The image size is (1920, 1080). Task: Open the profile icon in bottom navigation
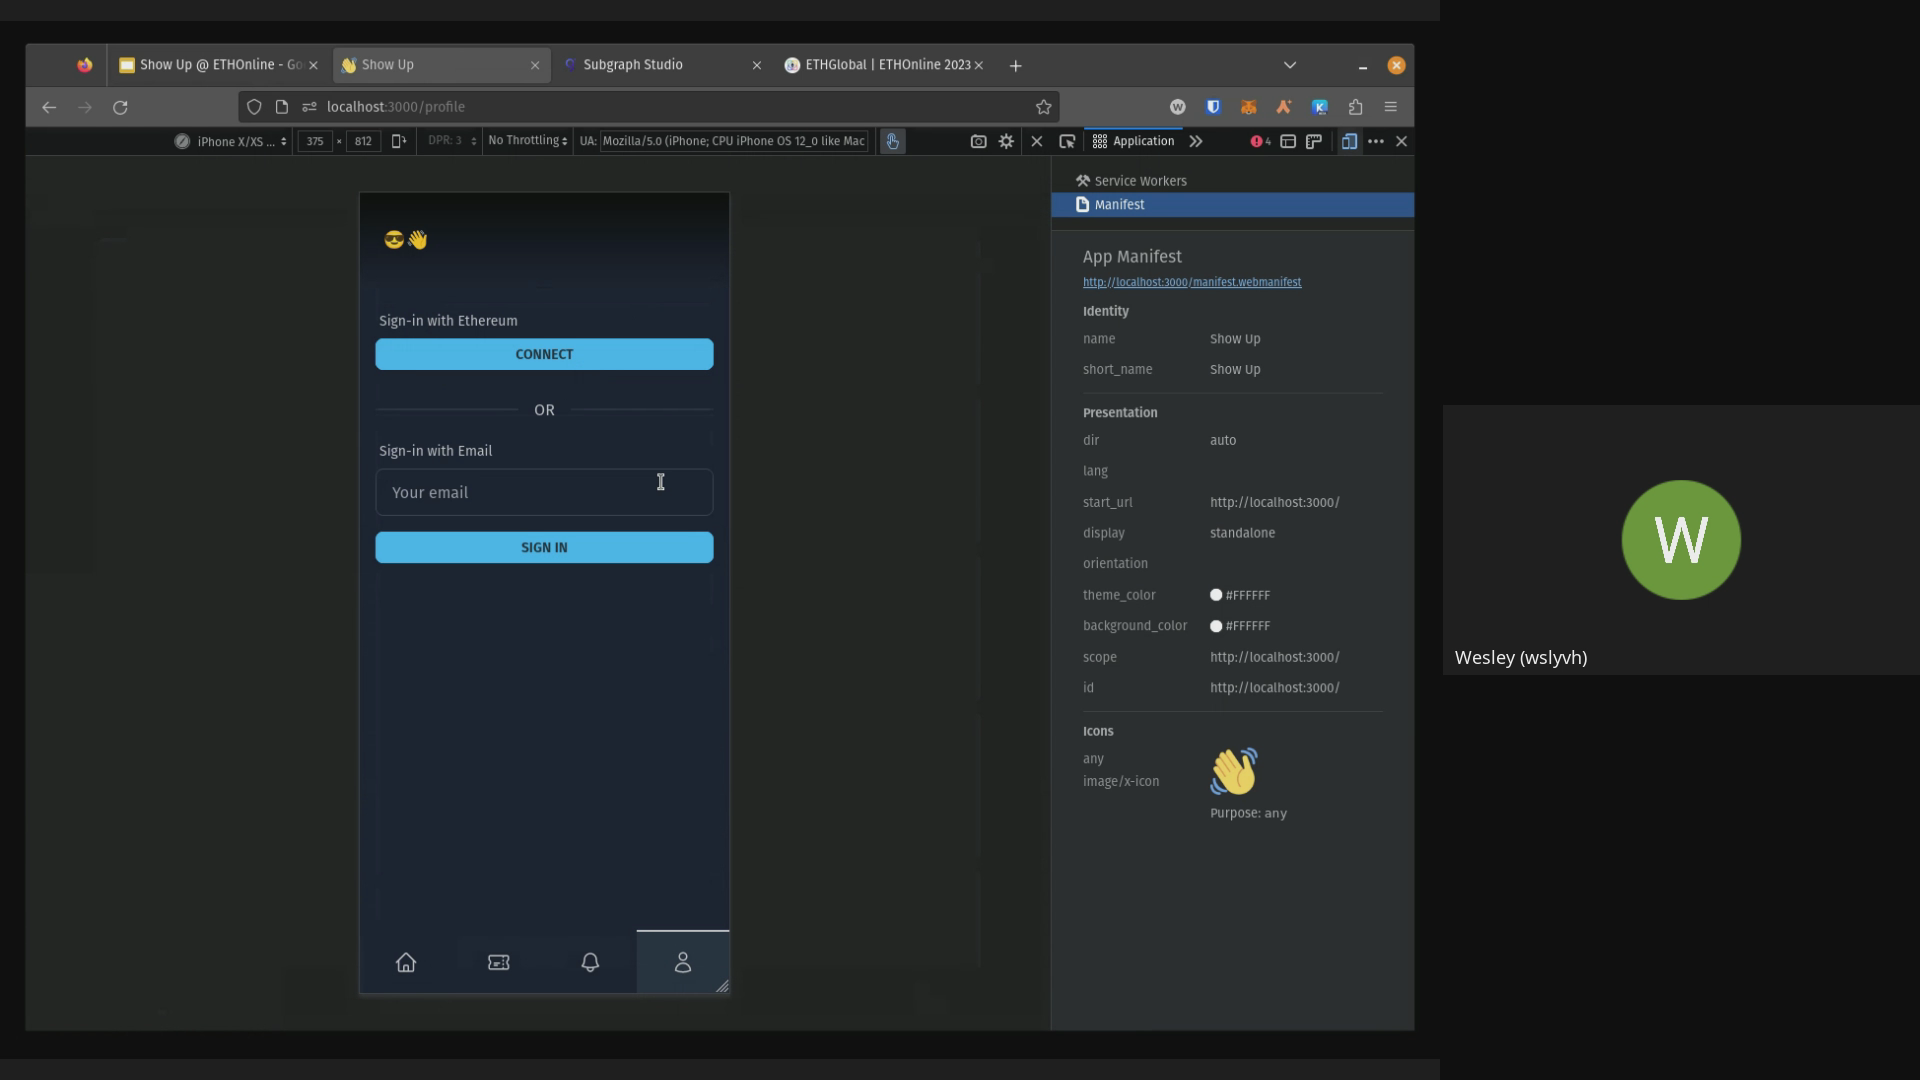click(x=683, y=962)
